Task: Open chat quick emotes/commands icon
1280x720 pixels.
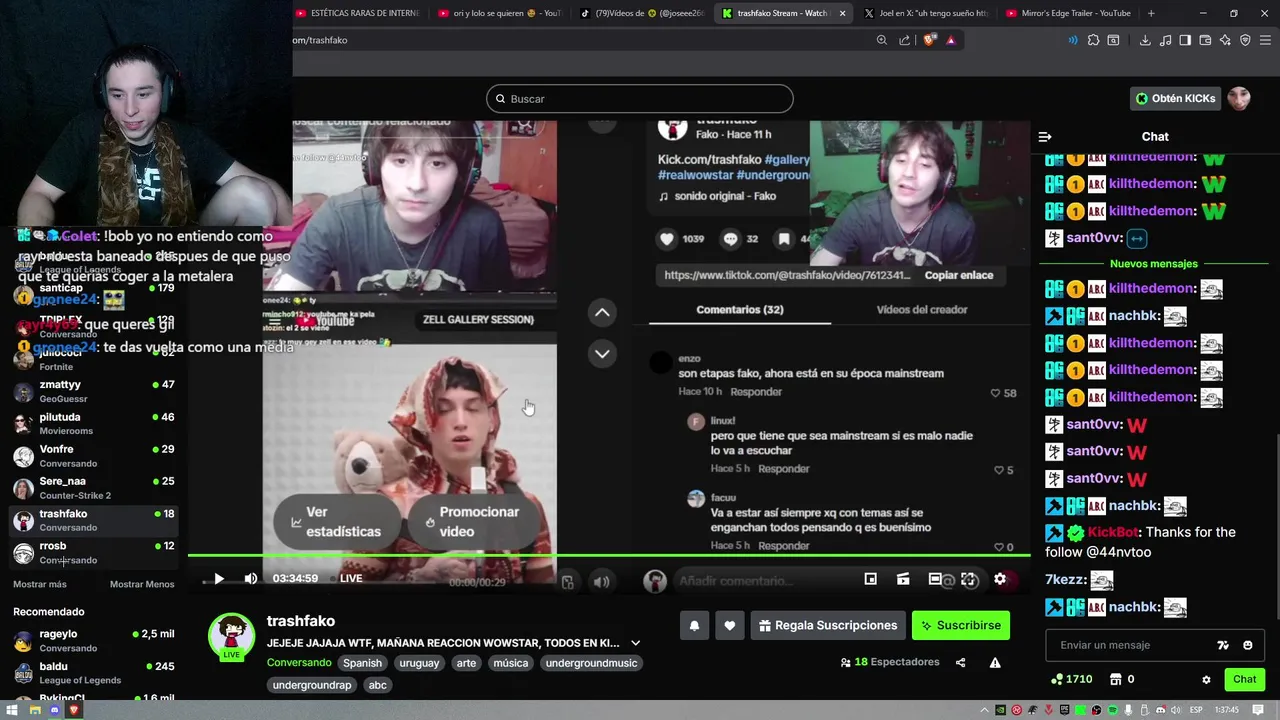Action: (1222, 645)
